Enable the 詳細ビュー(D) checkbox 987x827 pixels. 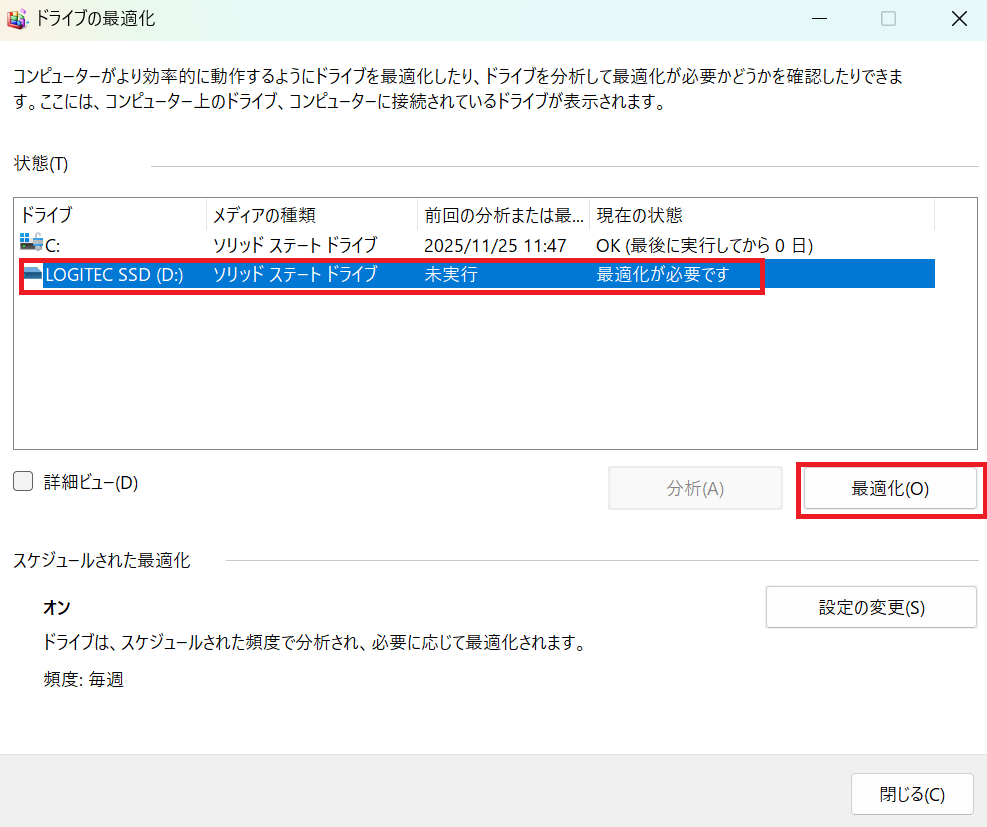tap(23, 482)
